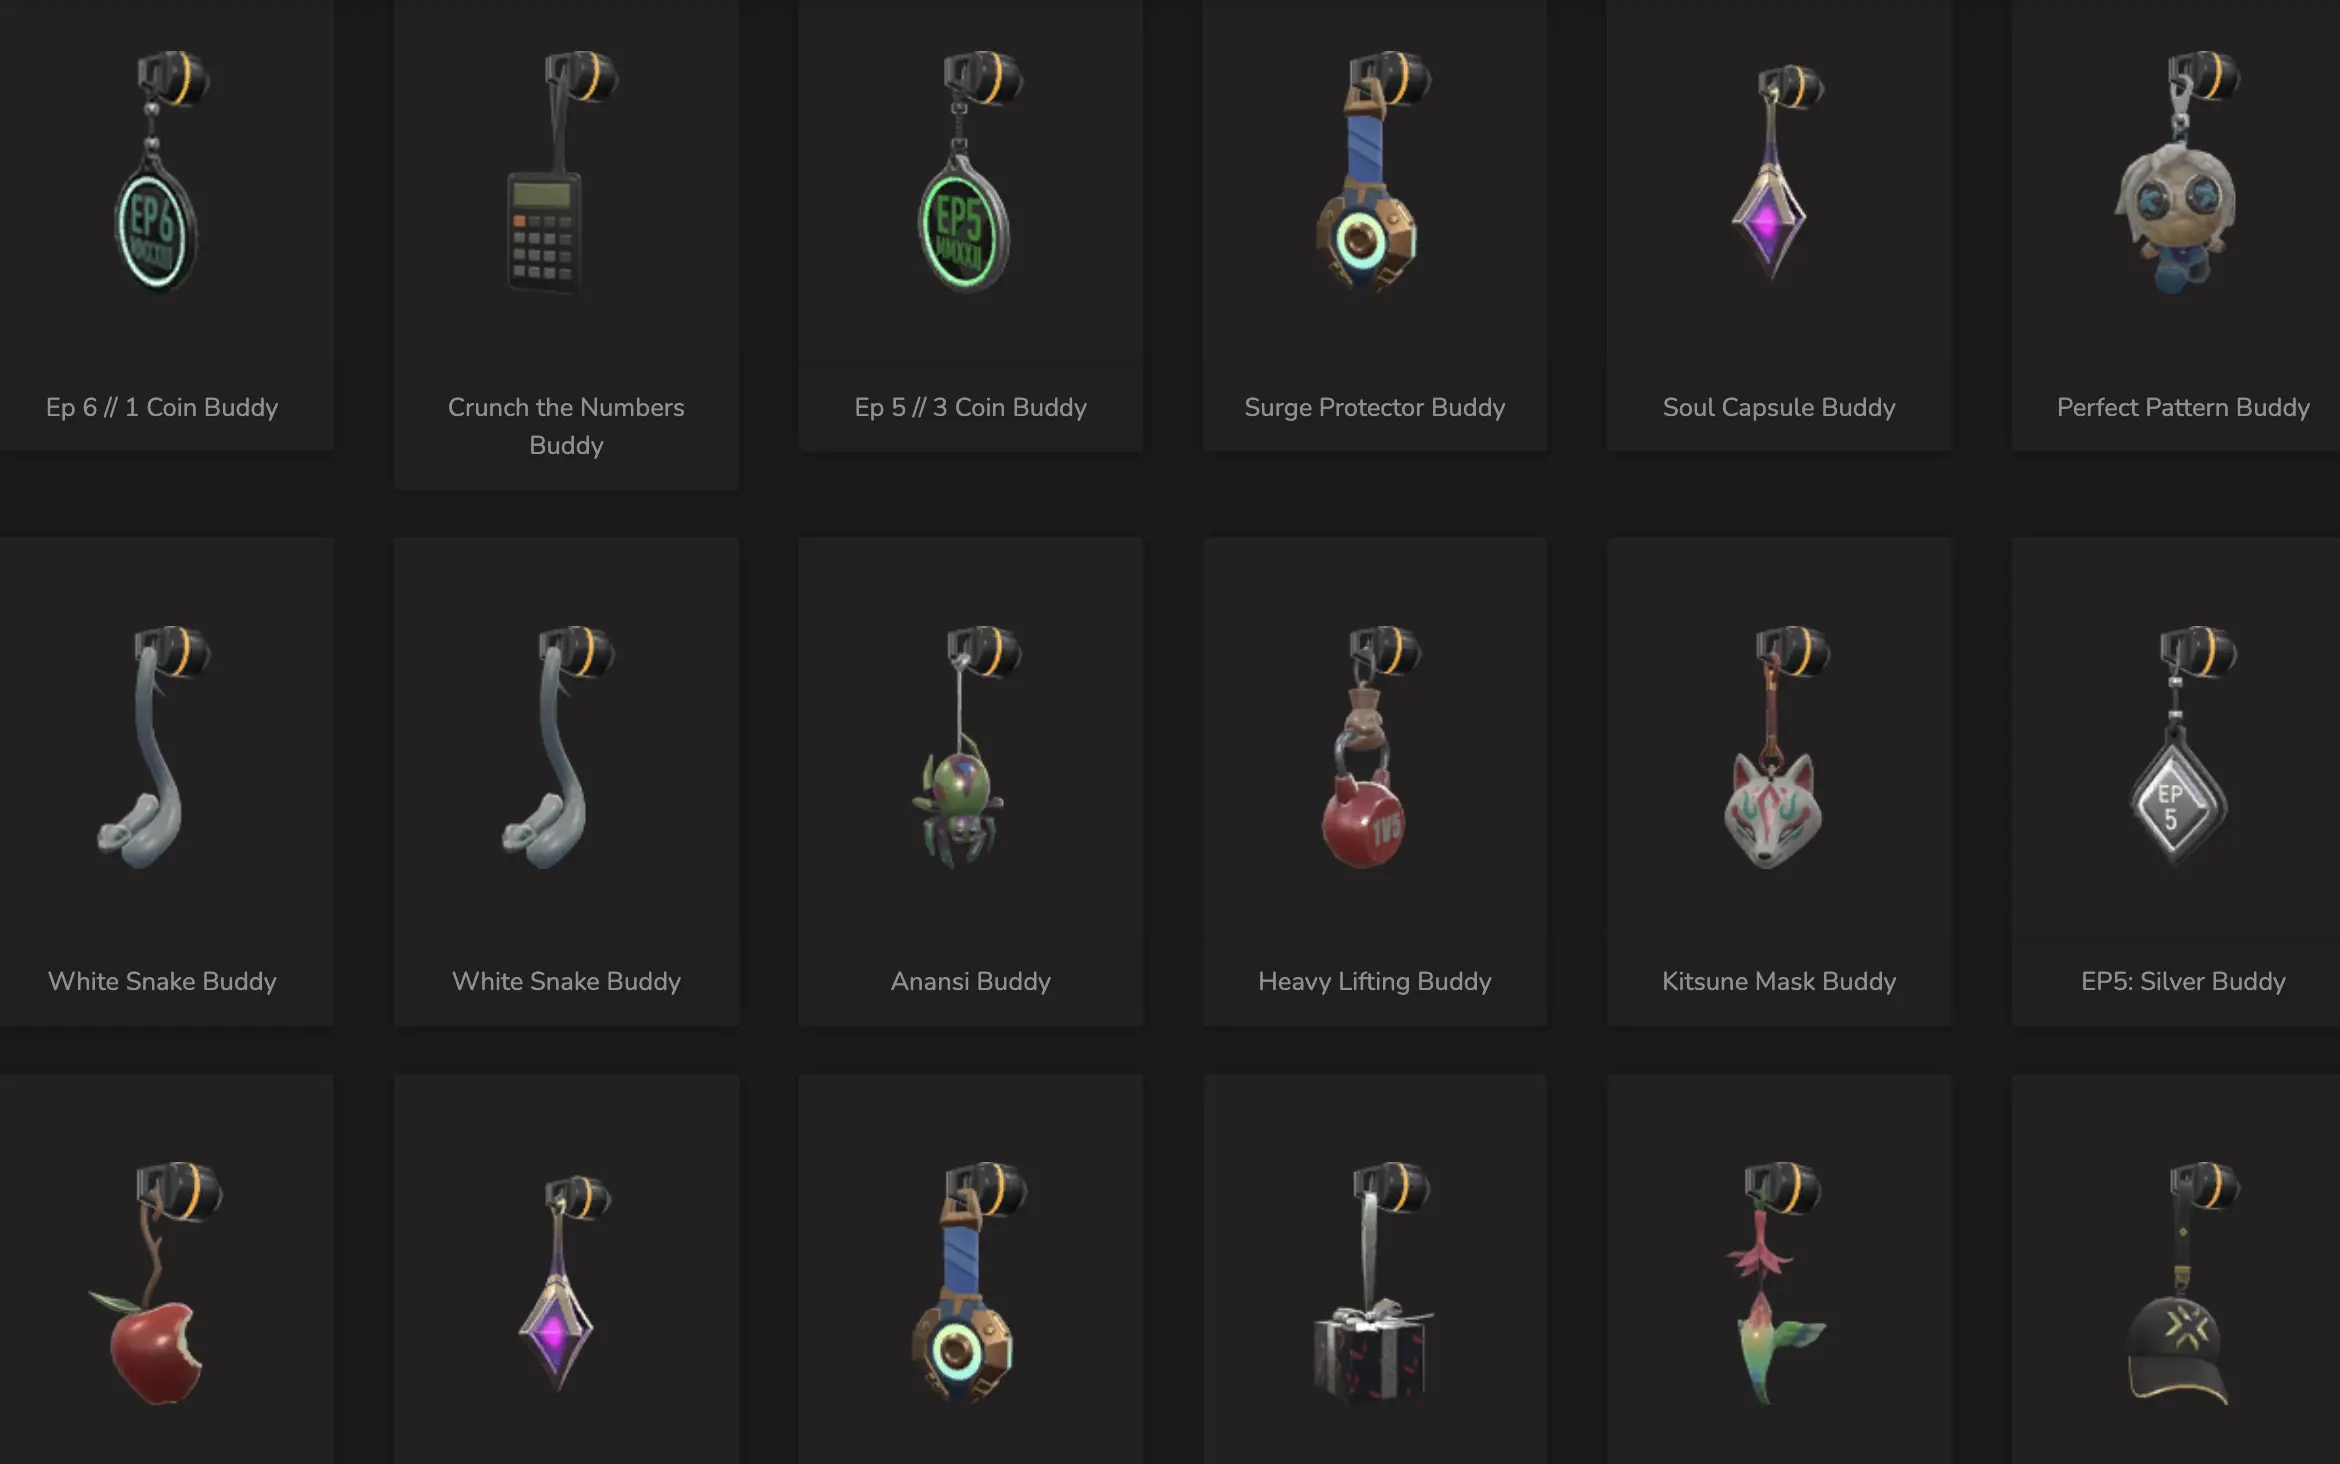The height and width of the screenshot is (1464, 2340).
Task: Click the first White Snake Buddy image
Action: (x=153, y=748)
